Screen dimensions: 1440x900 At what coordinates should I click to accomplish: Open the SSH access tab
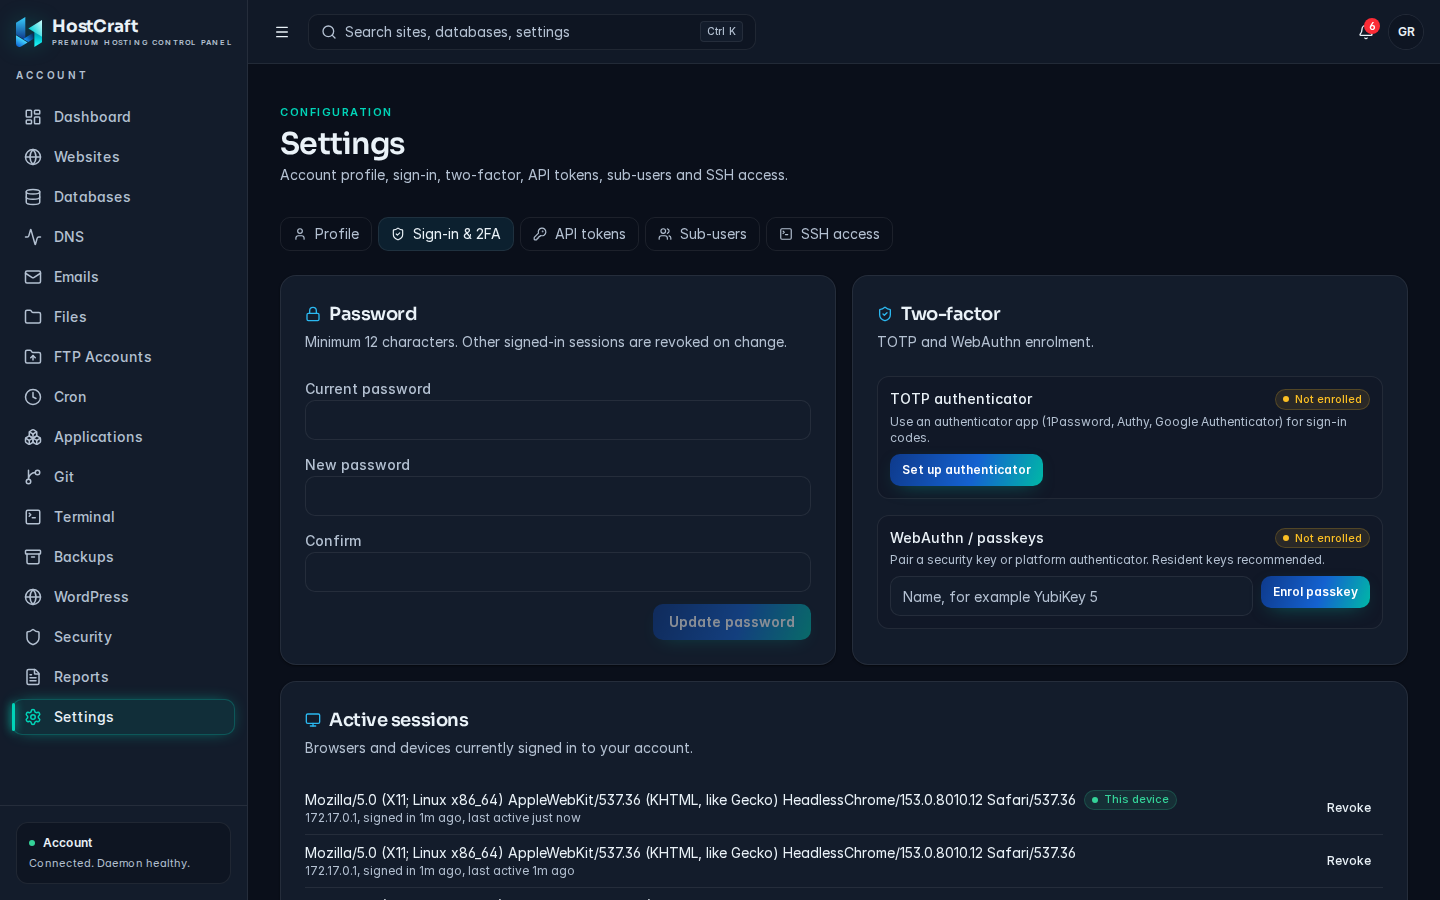click(829, 234)
